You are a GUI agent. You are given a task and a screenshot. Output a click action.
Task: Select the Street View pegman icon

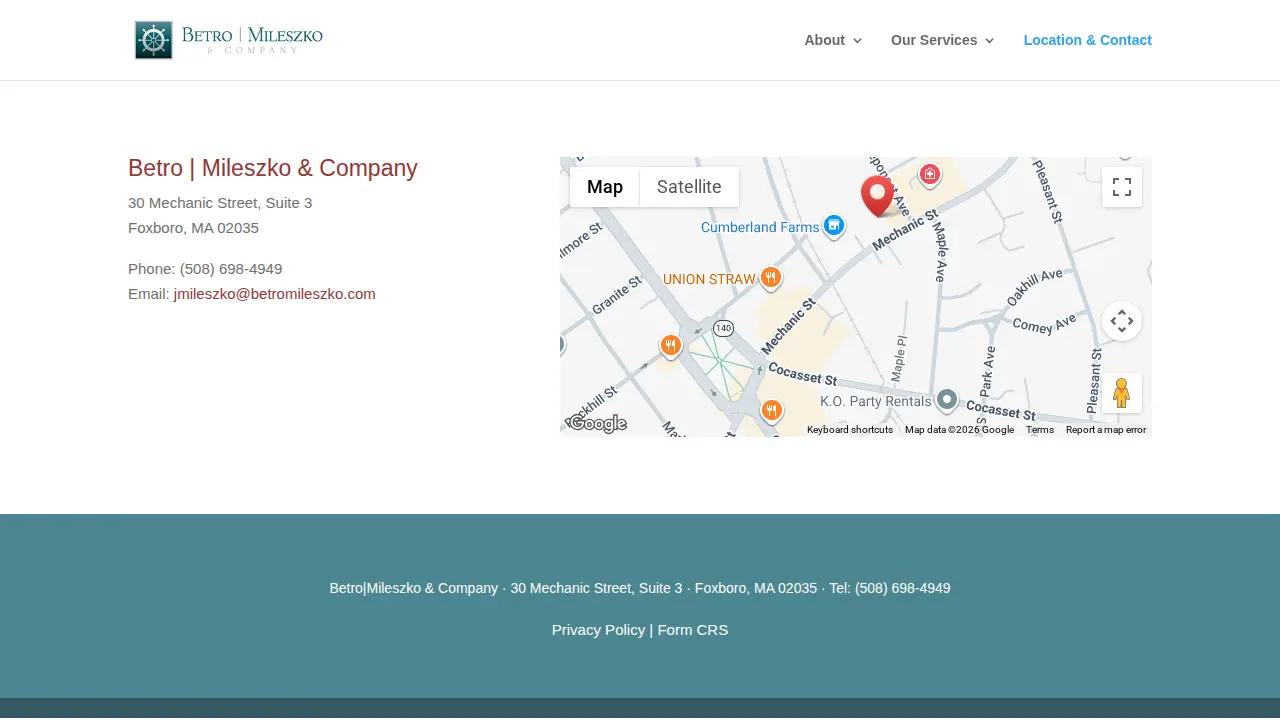point(1122,393)
